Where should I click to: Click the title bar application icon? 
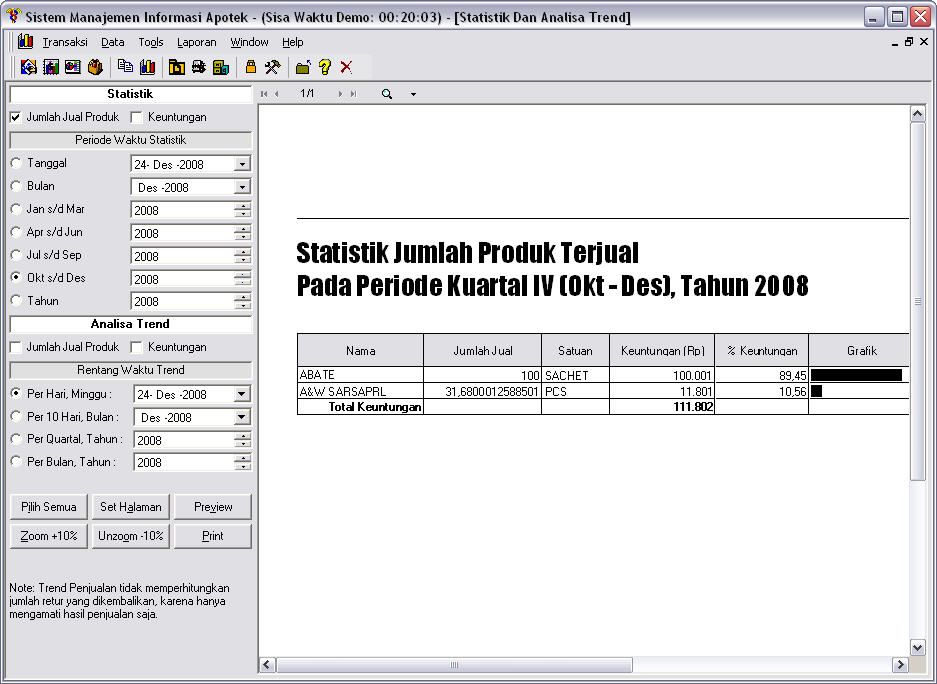pyautogui.click(x=13, y=16)
